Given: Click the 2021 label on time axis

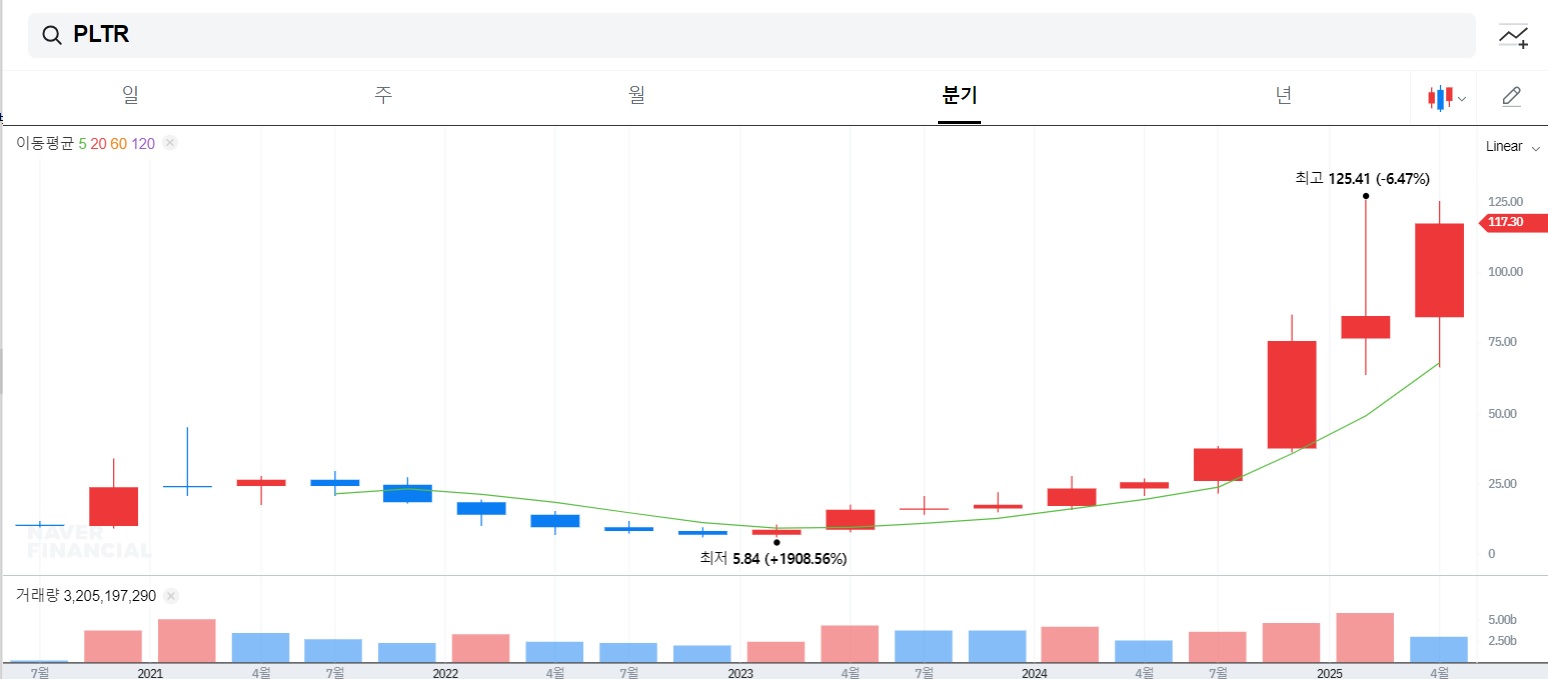Looking at the screenshot, I should coord(150,673).
